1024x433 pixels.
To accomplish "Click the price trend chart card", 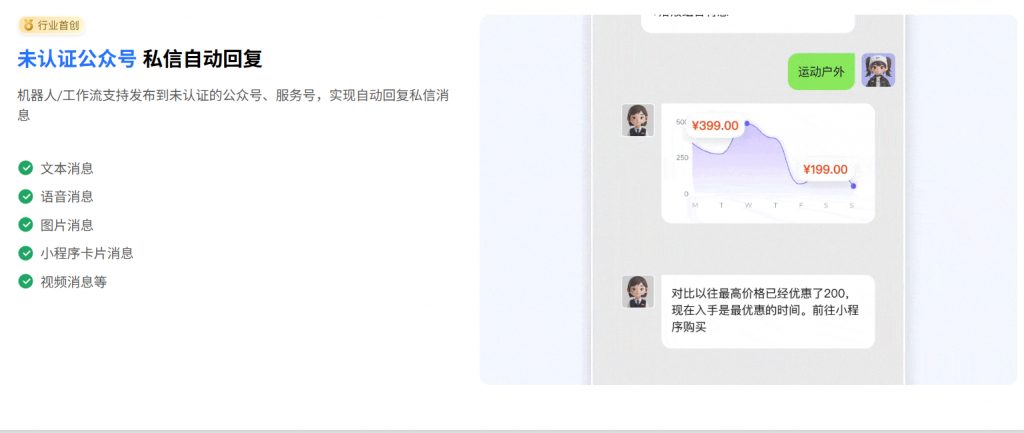I will coord(768,163).
